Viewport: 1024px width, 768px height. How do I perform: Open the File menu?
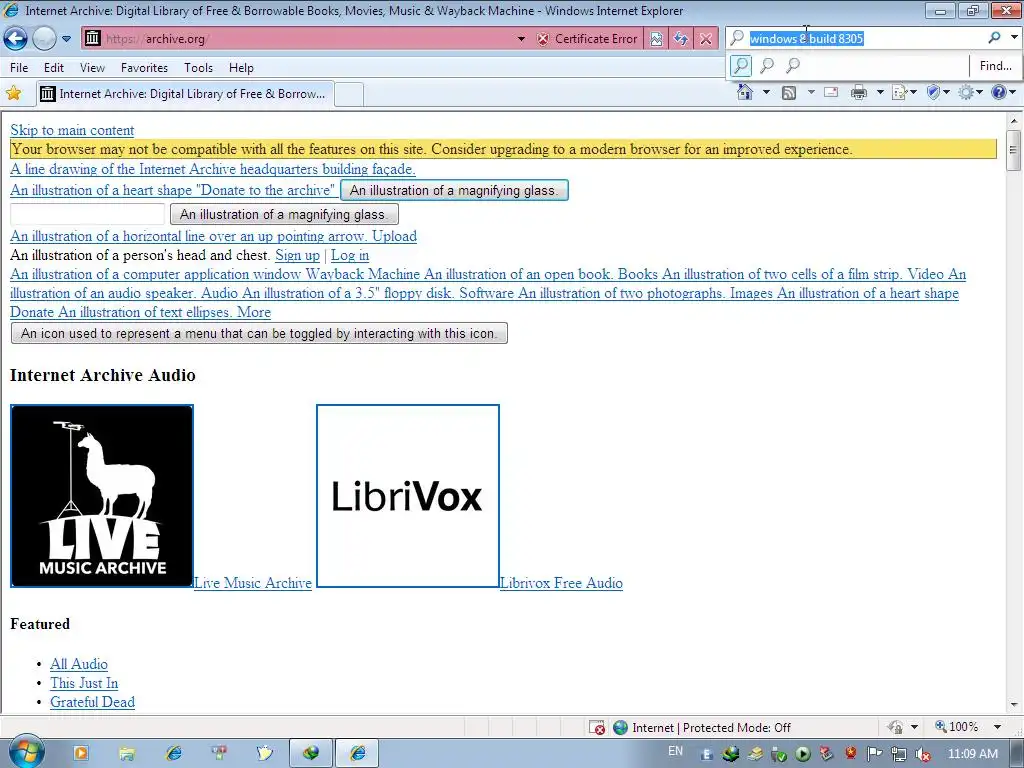[x=19, y=67]
